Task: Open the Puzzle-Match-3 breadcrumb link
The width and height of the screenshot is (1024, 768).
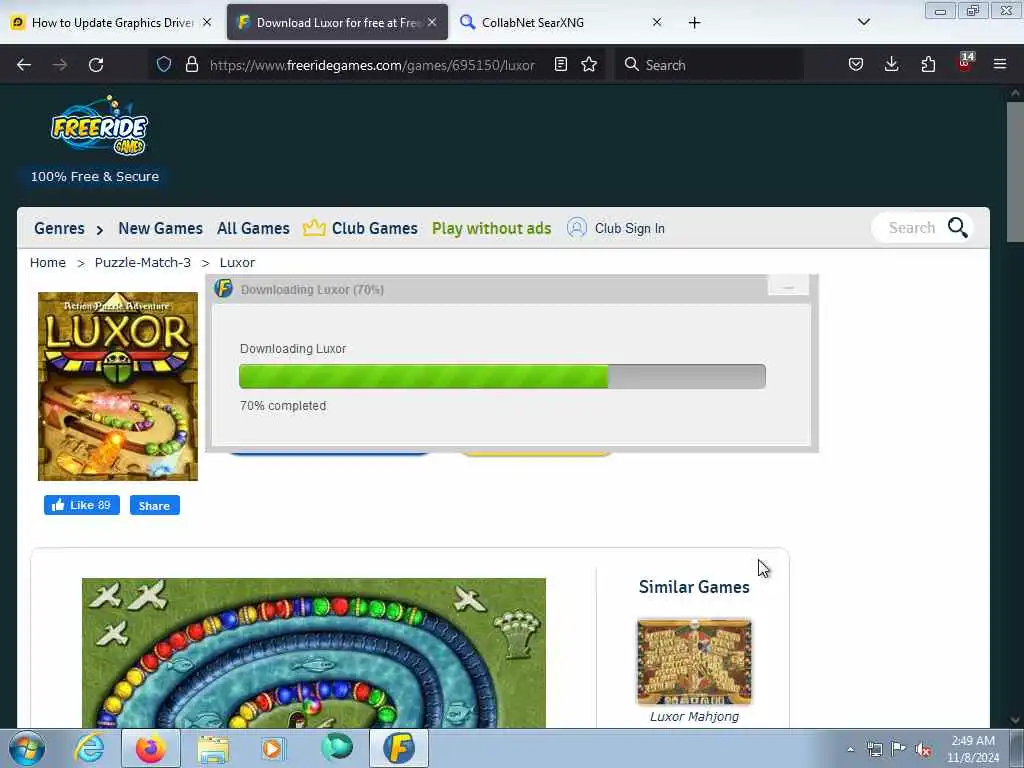Action: [143, 263]
